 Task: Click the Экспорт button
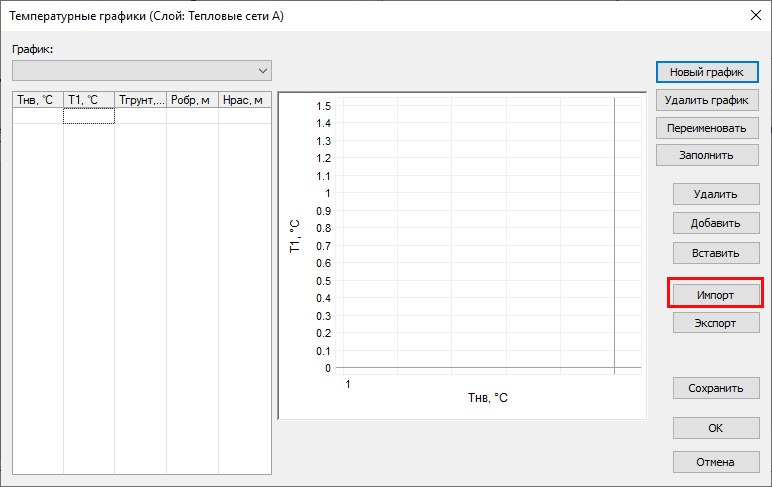(x=714, y=323)
